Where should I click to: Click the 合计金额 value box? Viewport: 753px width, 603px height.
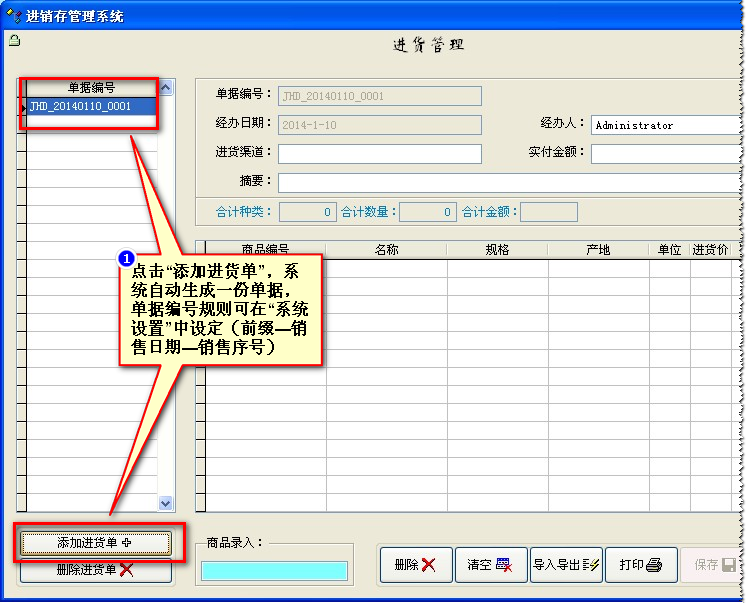point(549,212)
